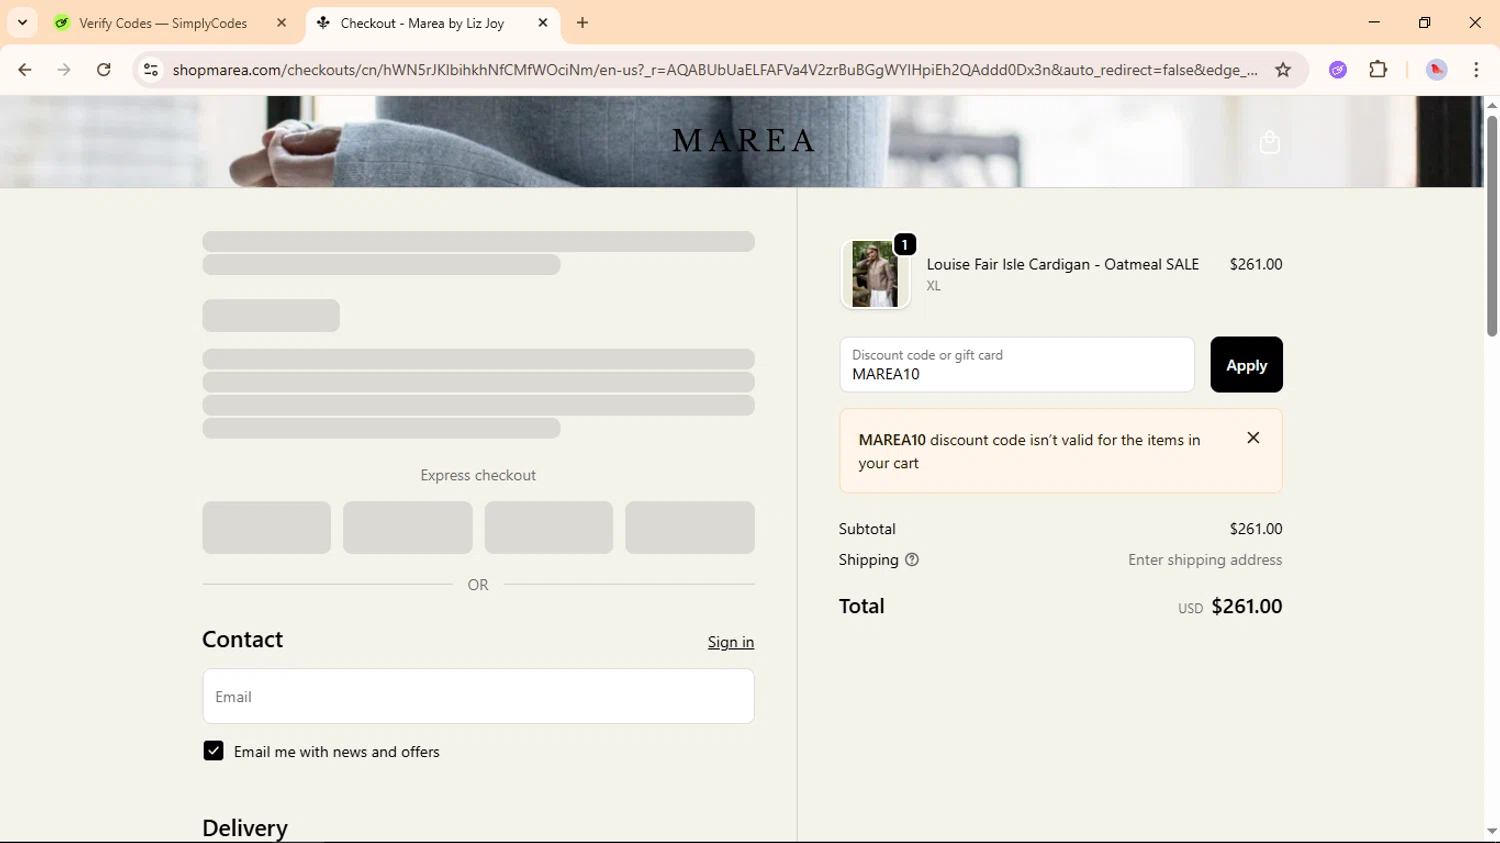View site information icon in address bar
The width and height of the screenshot is (1500, 843).
tap(151, 70)
